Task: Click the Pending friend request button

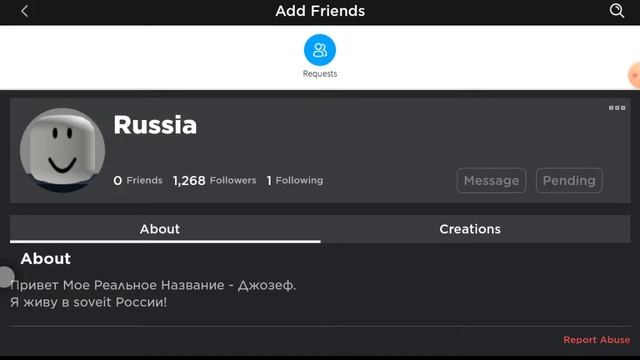Action: pyautogui.click(x=569, y=180)
